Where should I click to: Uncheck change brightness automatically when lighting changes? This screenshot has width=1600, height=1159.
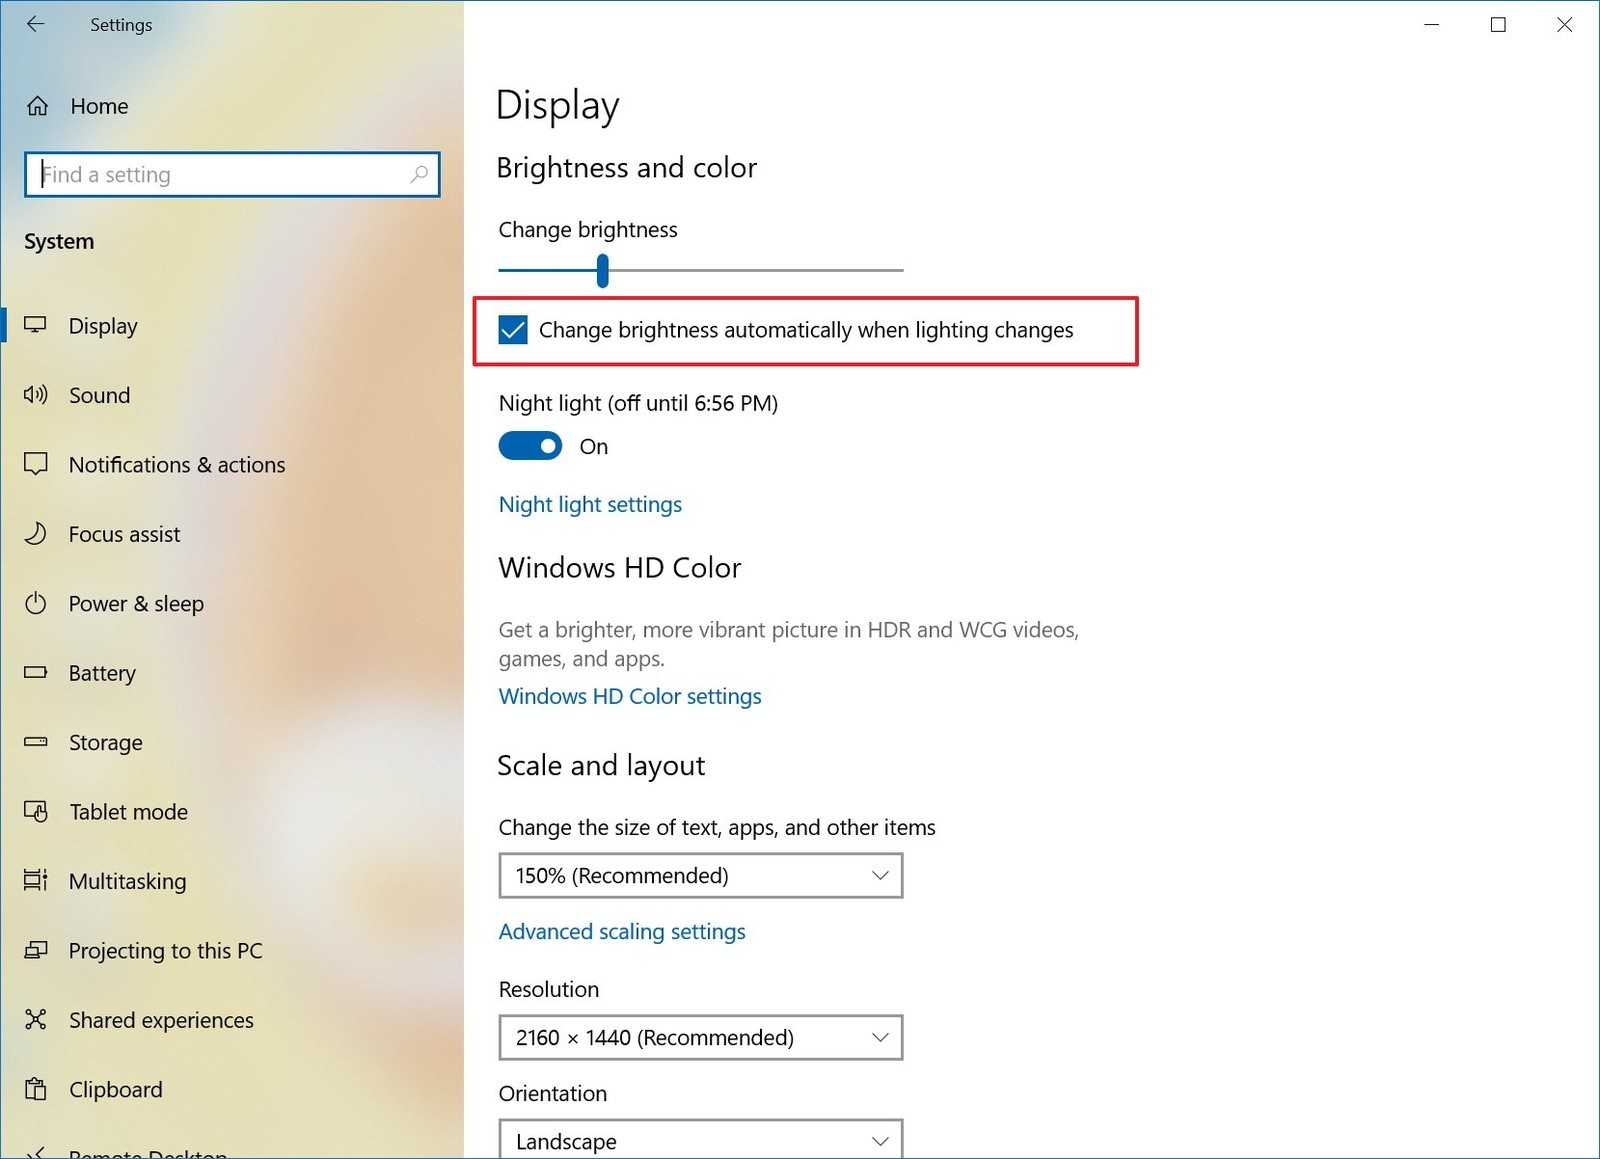tap(513, 330)
